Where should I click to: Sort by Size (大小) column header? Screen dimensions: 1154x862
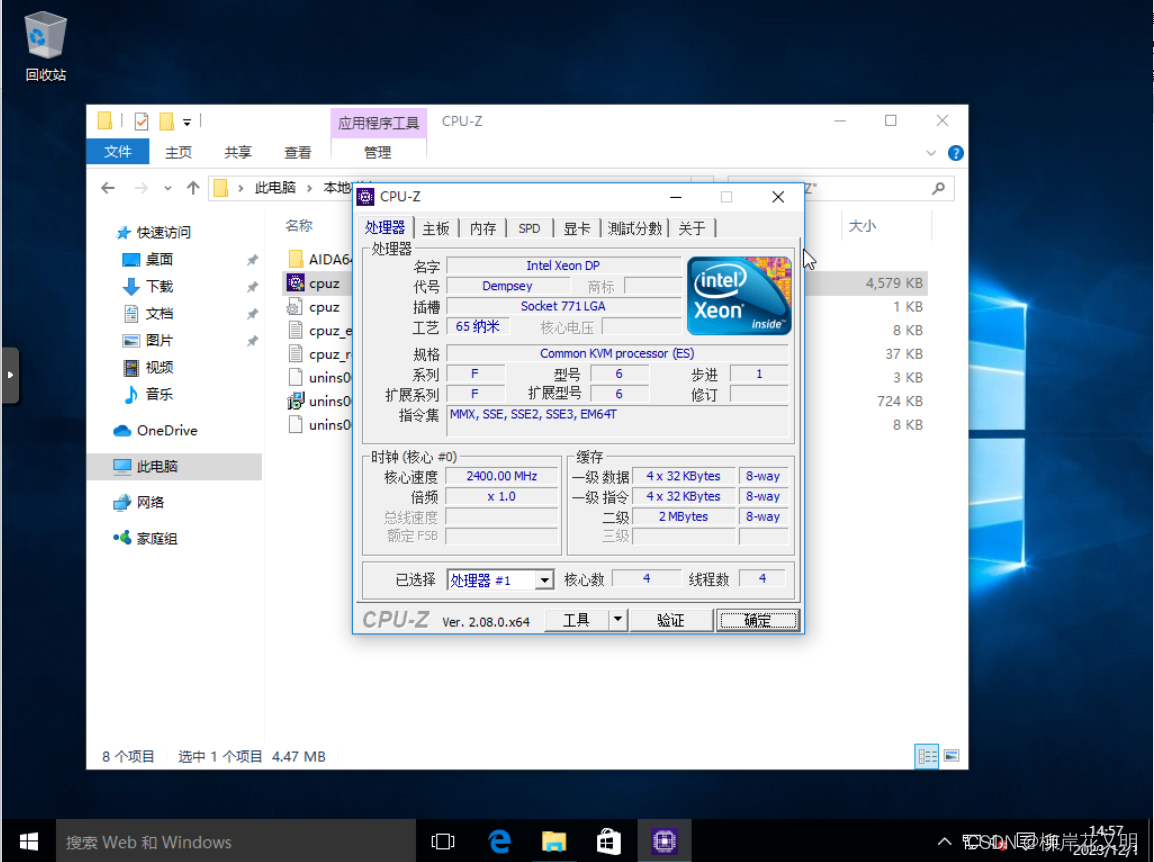pos(863,225)
